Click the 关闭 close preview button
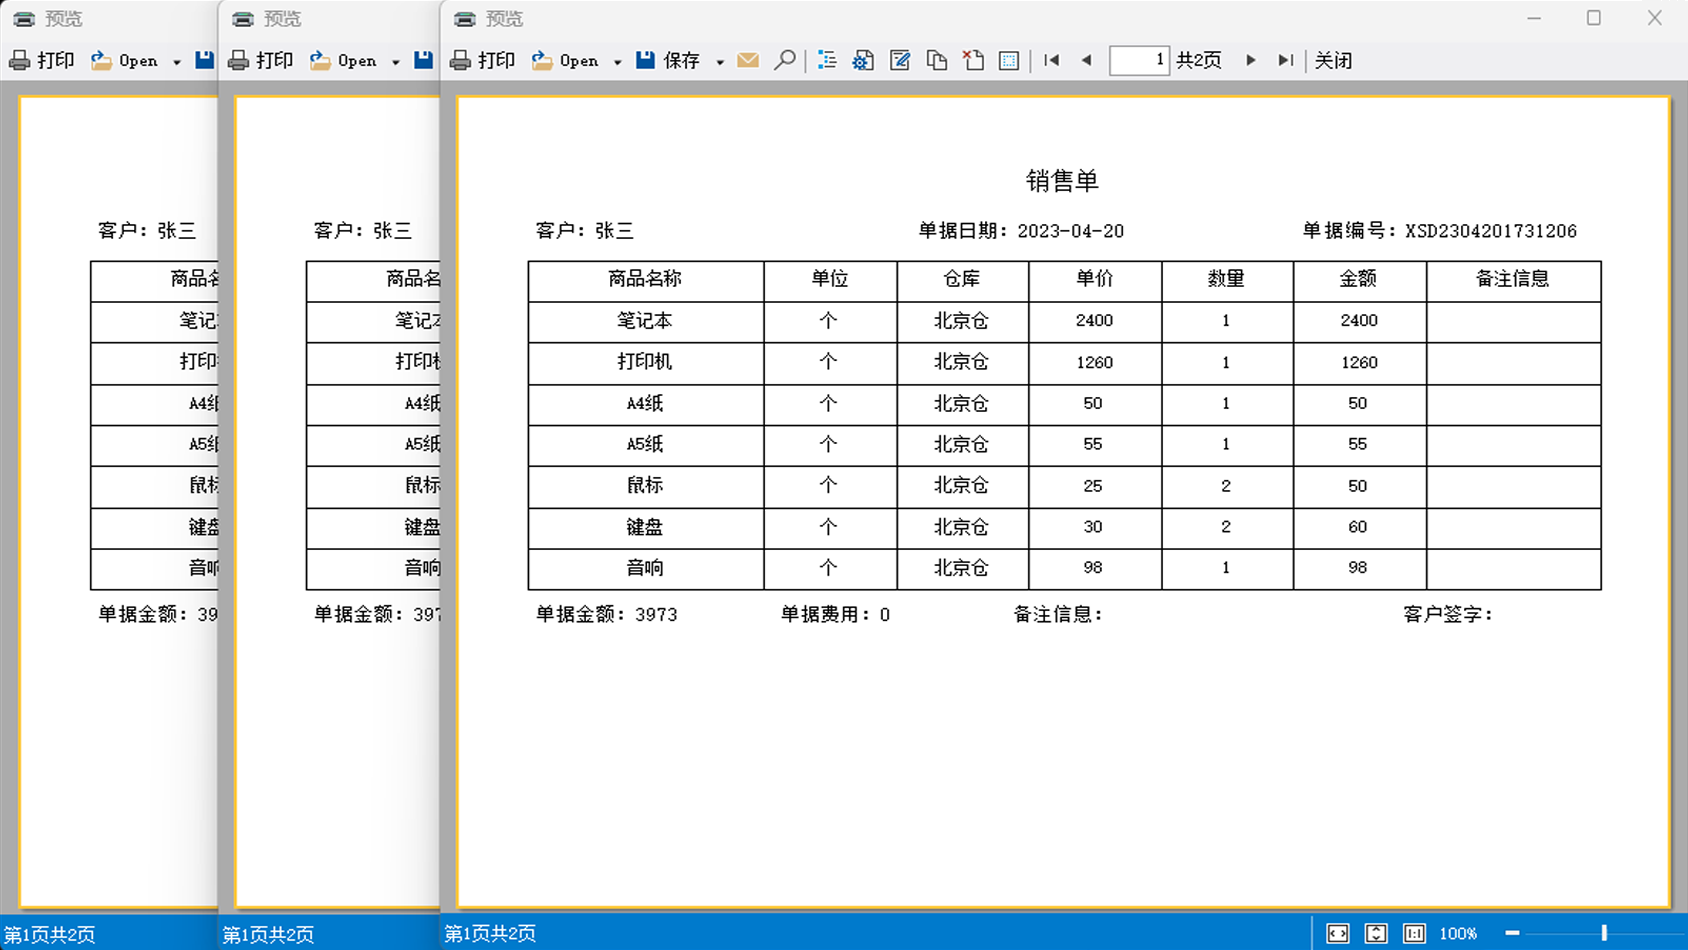1688x950 pixels. click(1333, 61)
